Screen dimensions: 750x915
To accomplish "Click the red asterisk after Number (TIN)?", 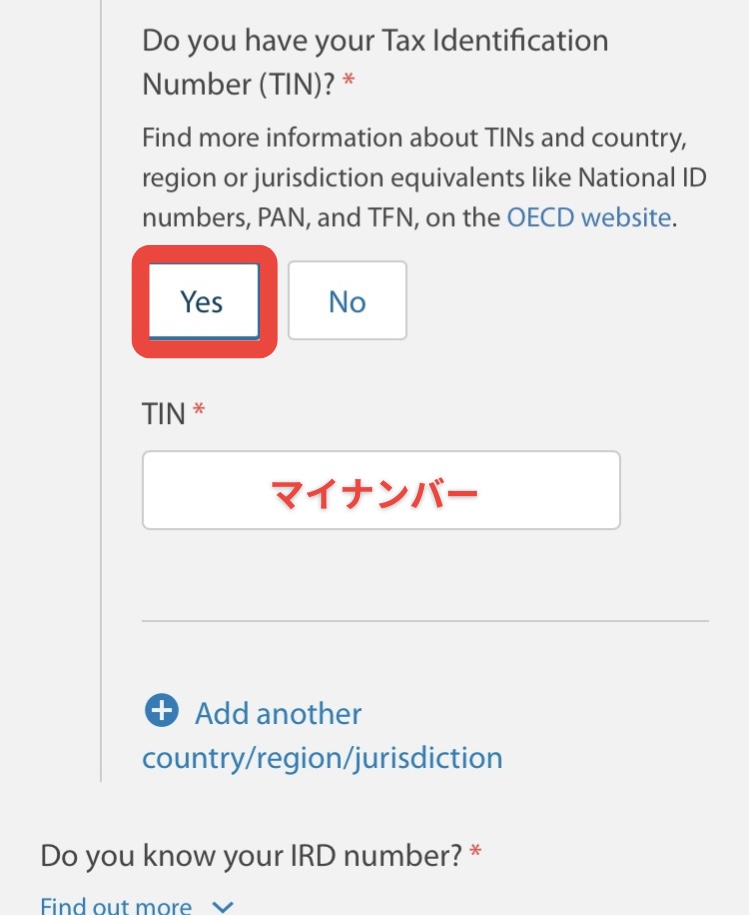I will (349, 83).
